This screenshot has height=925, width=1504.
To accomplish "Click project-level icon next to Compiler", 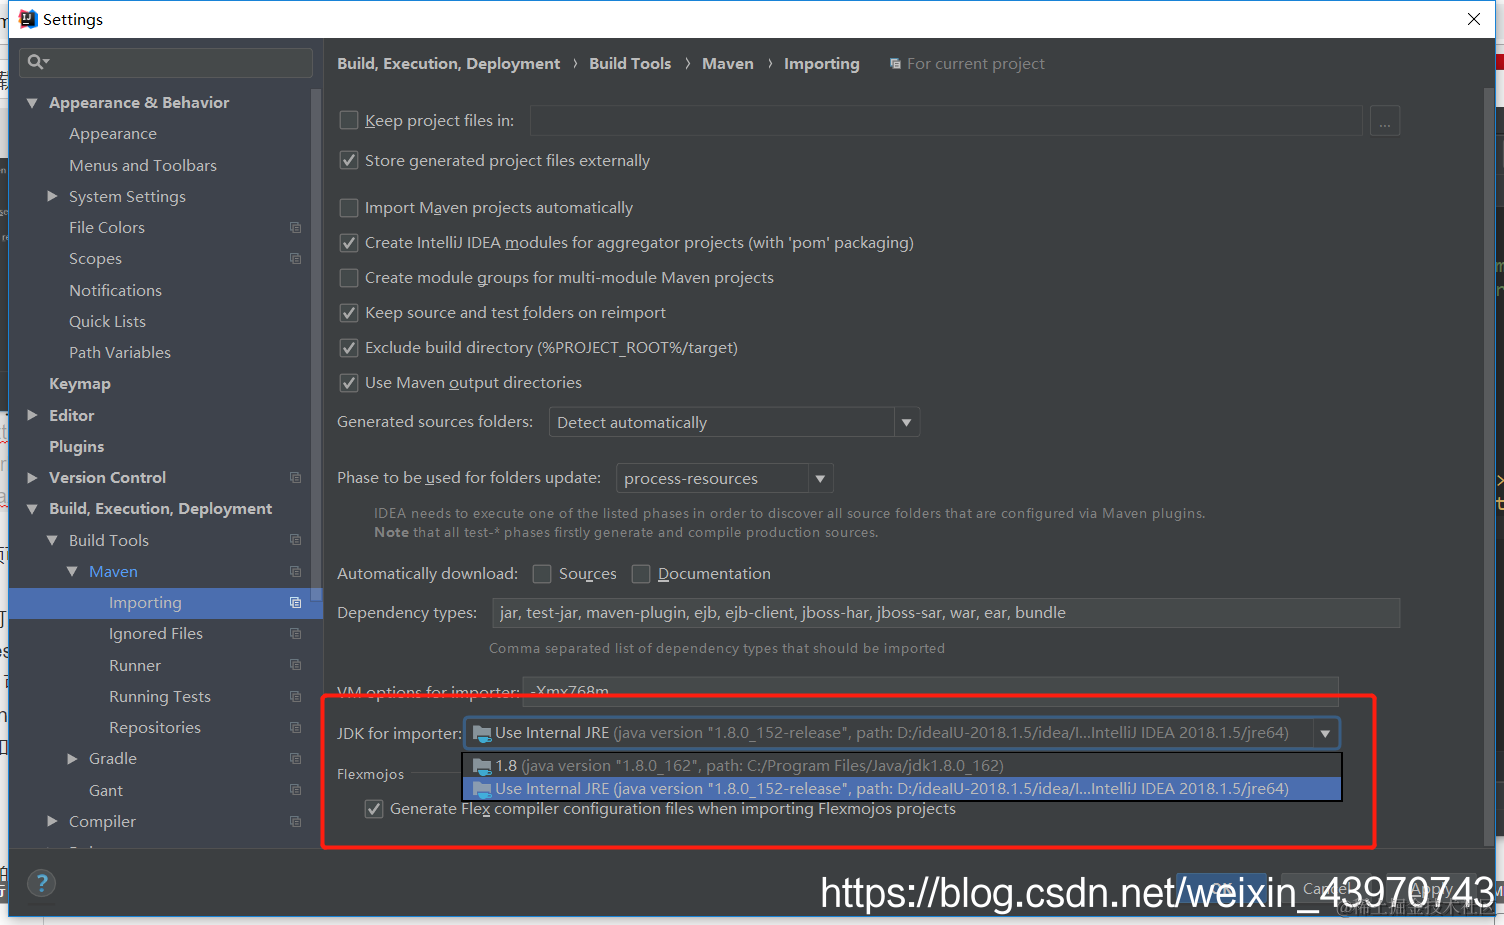I will pyautogui.click(x=295, y=821).
